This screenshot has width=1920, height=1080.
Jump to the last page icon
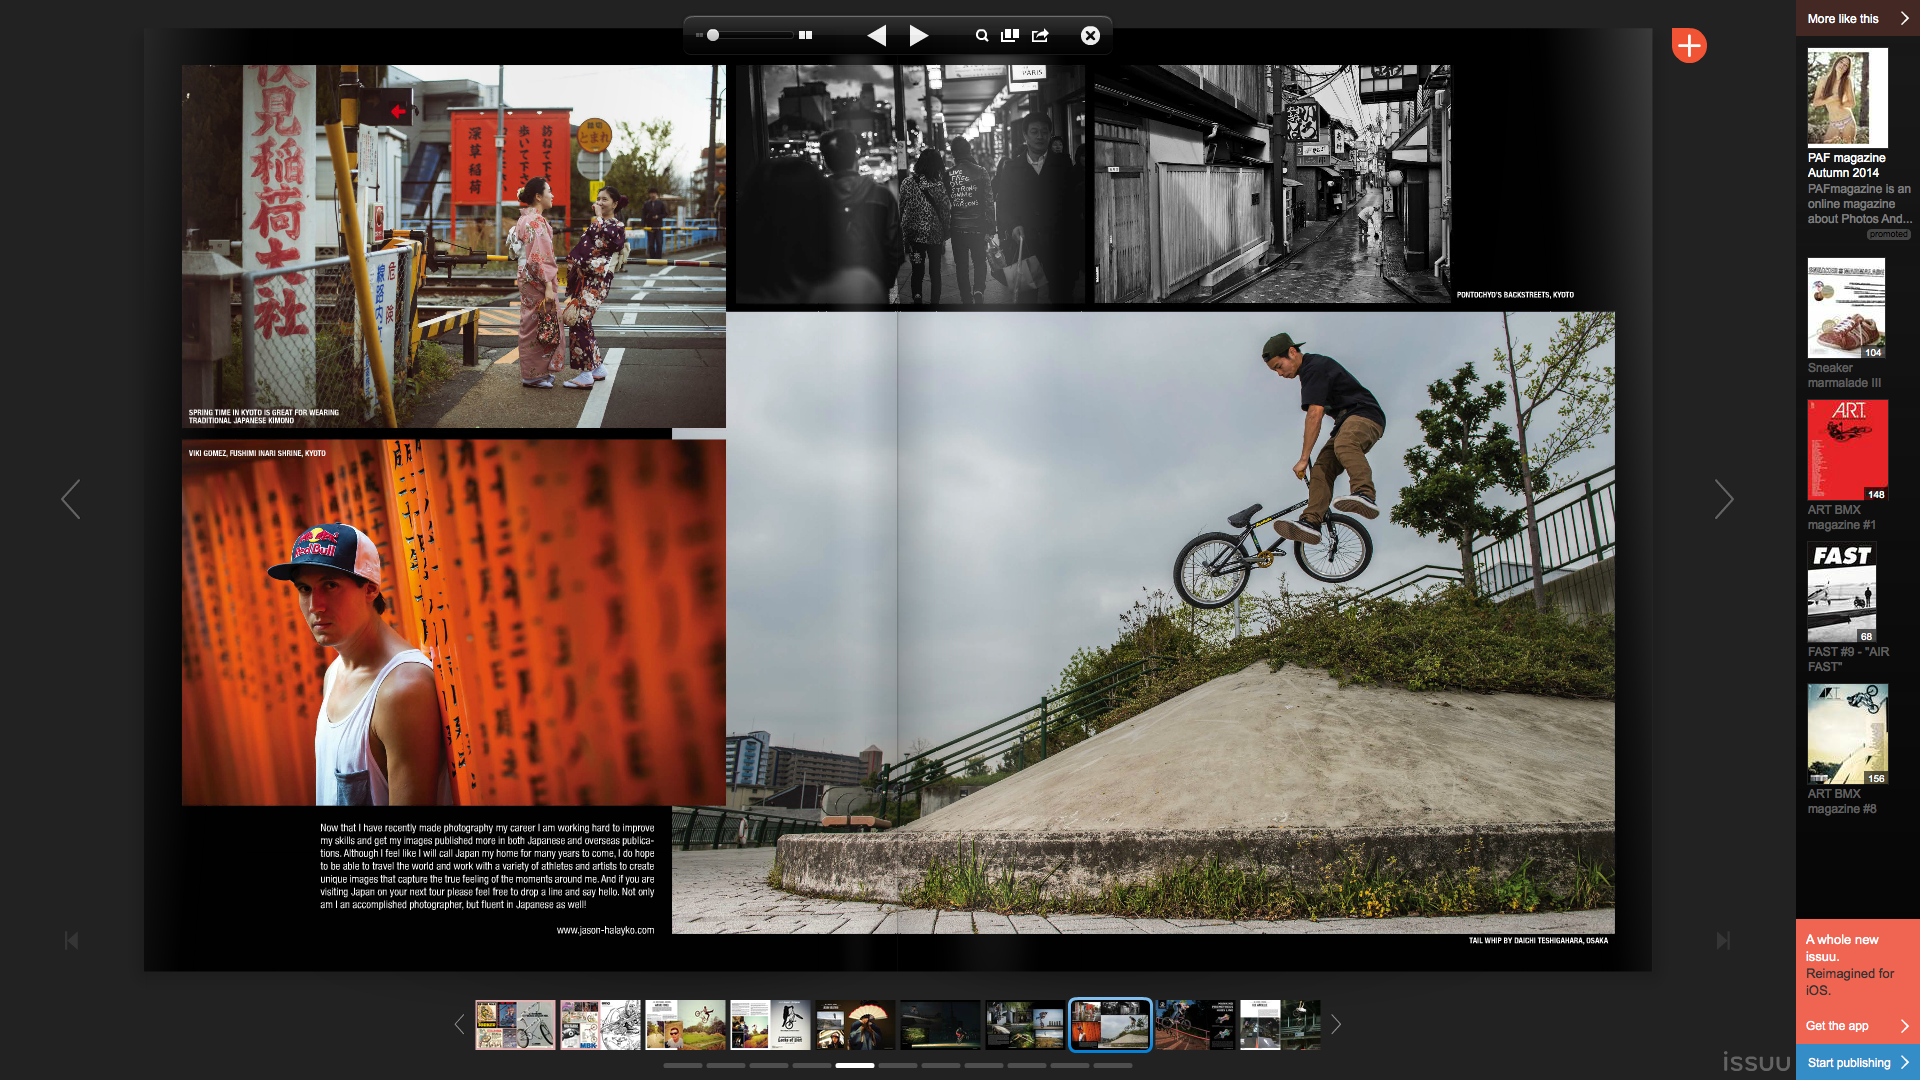(x=1722, y=941)
